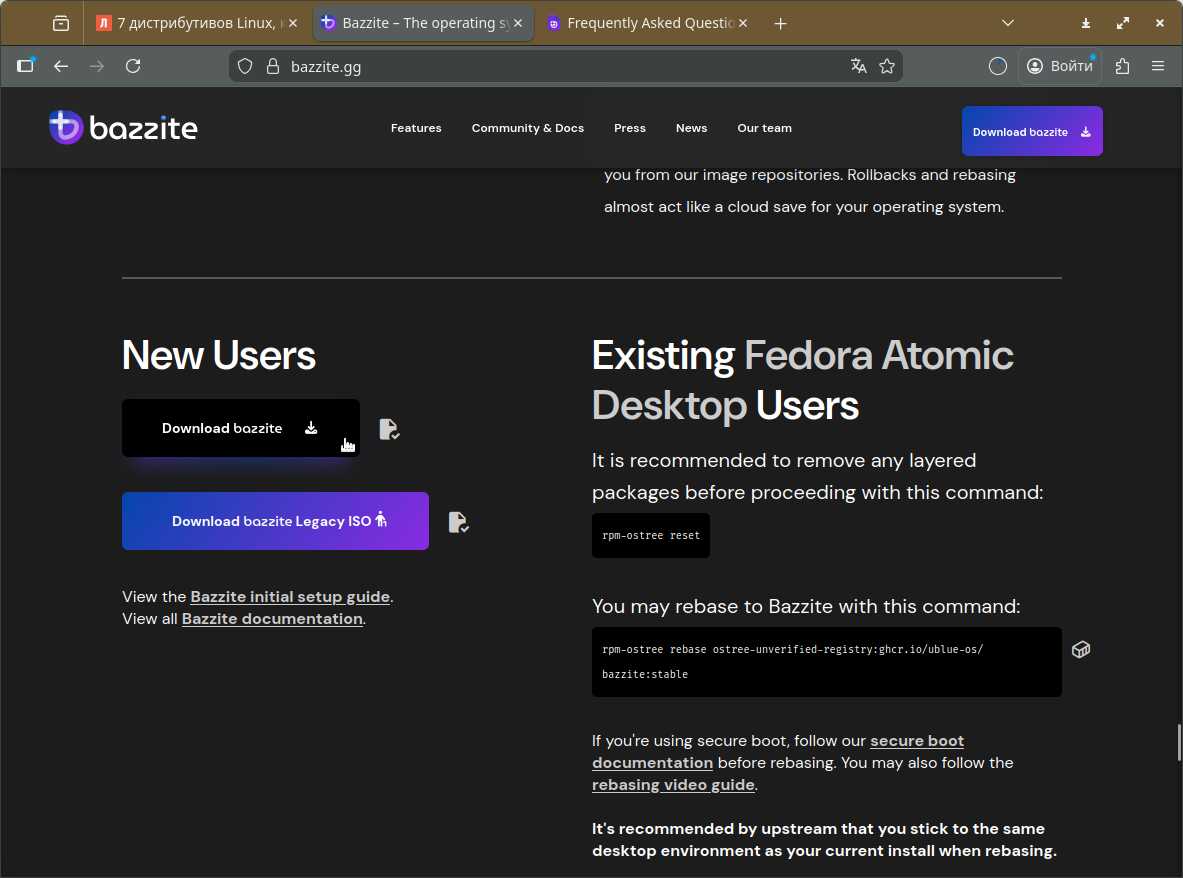Screen dimensions: 1183x878
Task: Bookmark this page with star icon
Action: [886, 66]
